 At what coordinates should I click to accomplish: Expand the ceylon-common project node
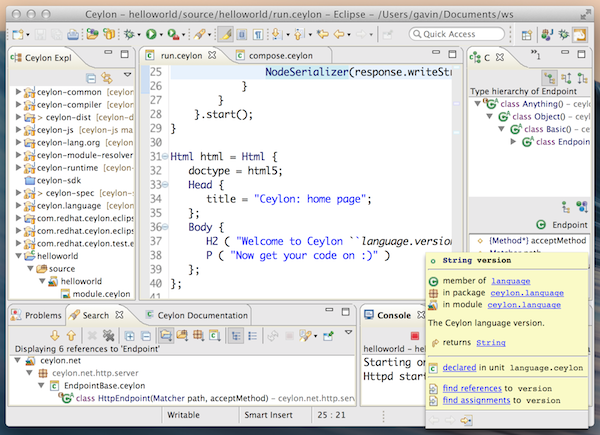(x=19, y=92)
